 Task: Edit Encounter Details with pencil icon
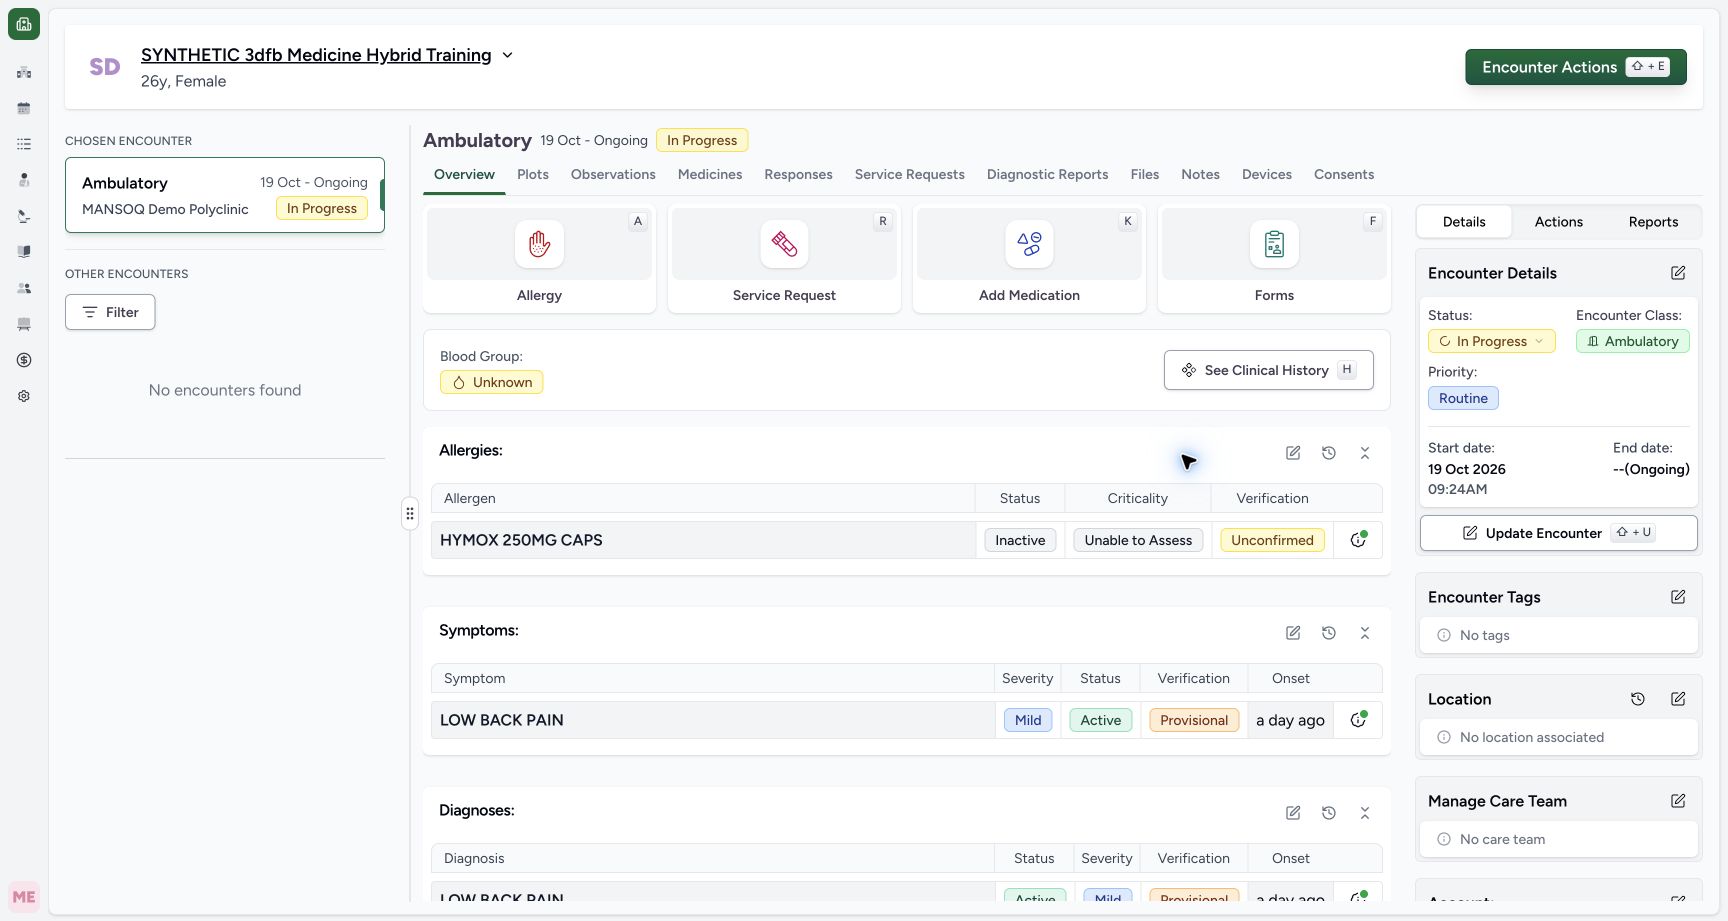(x=1678, y=273)
